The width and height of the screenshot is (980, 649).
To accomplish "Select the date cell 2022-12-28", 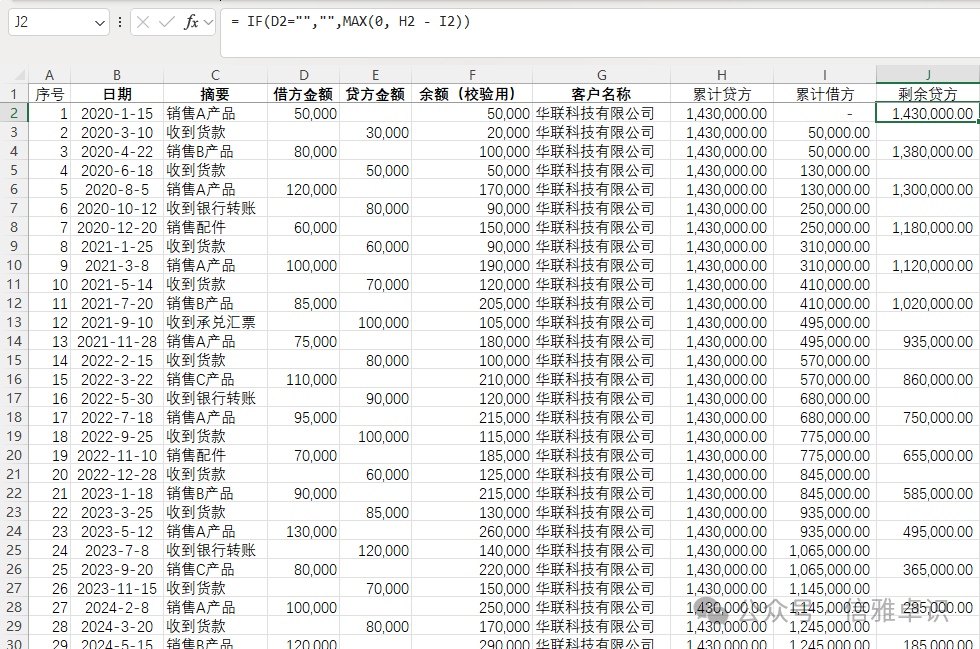I will tap(117, 474).
